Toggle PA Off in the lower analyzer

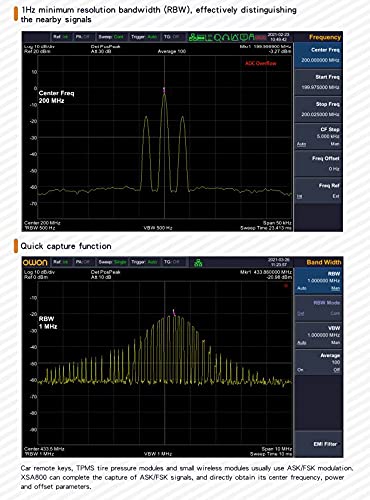(83, 262)
